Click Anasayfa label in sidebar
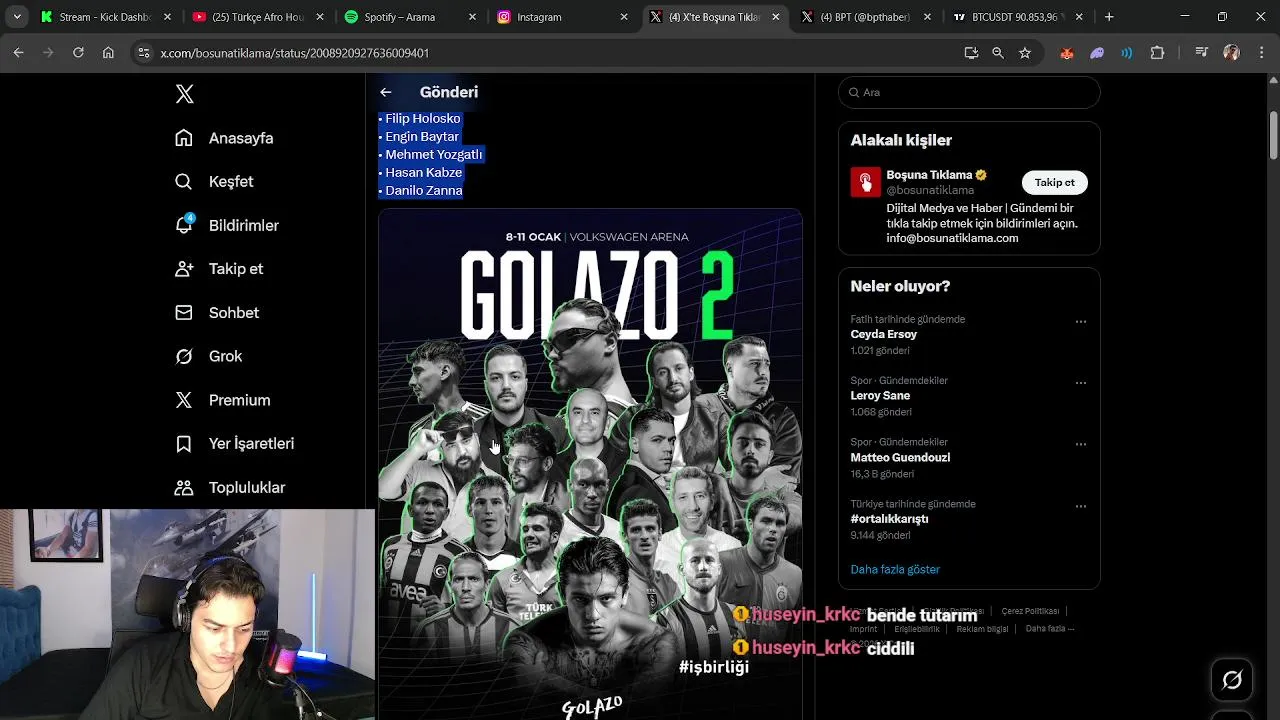The width and height of the screenshot is (1280, 720). tap(241, 138)
